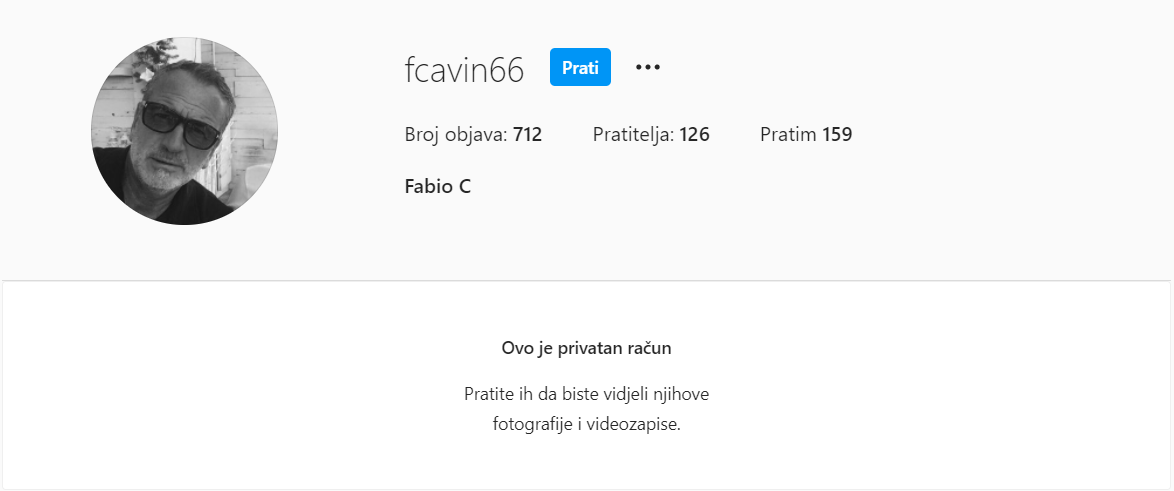Click the 'fotografije i videozapise' text line
1174x491 pixels.
587,424
